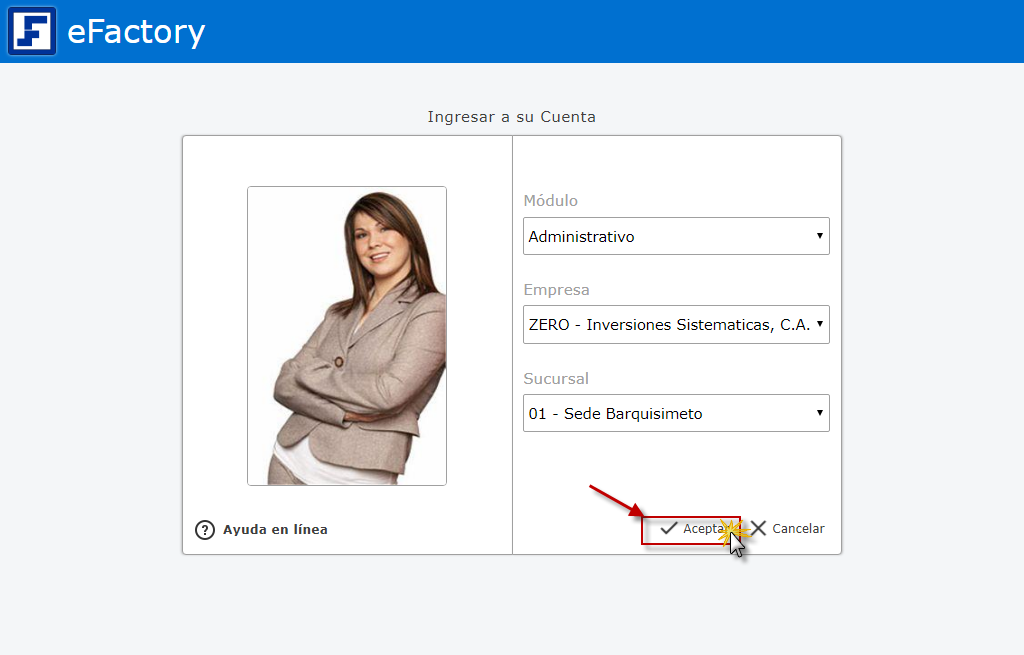
Task: Click the Módulo label
Action: (x=551, y=200)
